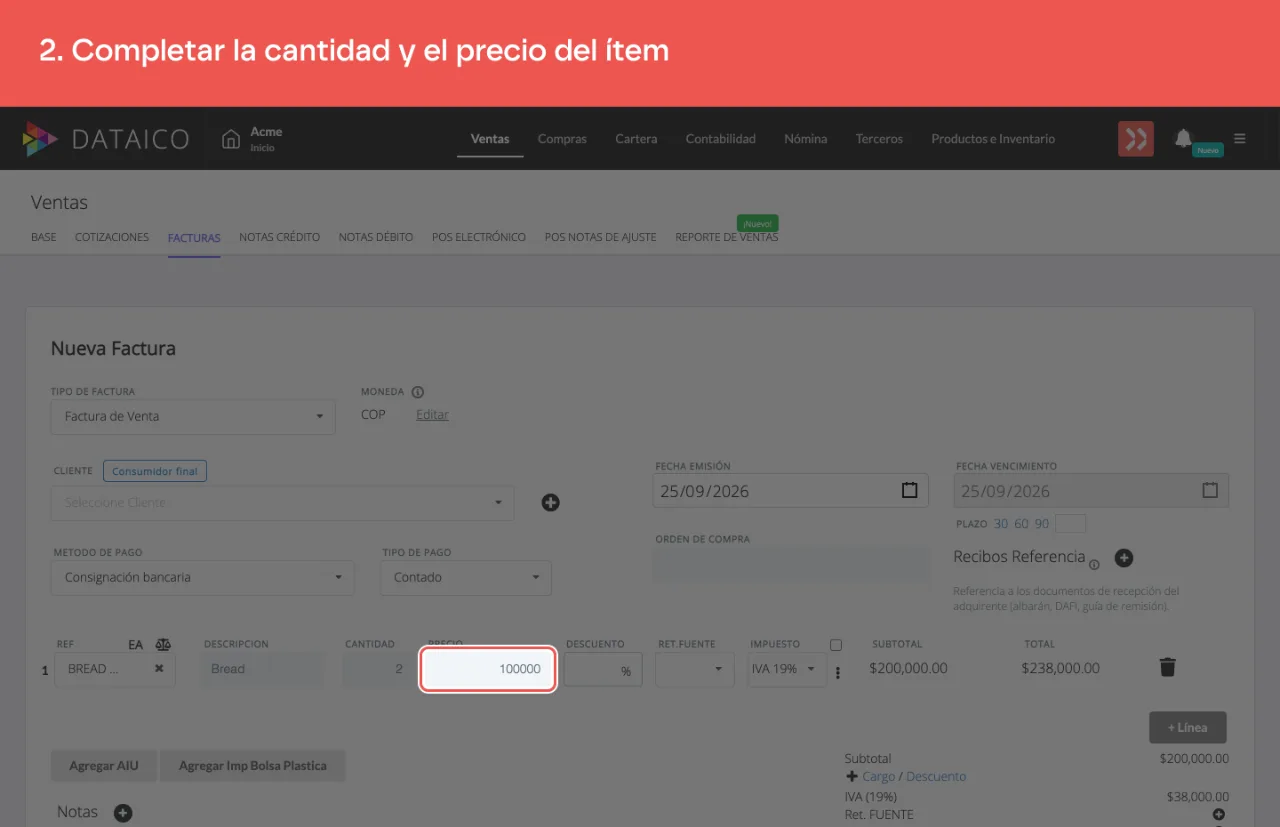
Task: Set the term to 30 days
Action: pyautogui.click(x=1001, y=524)
